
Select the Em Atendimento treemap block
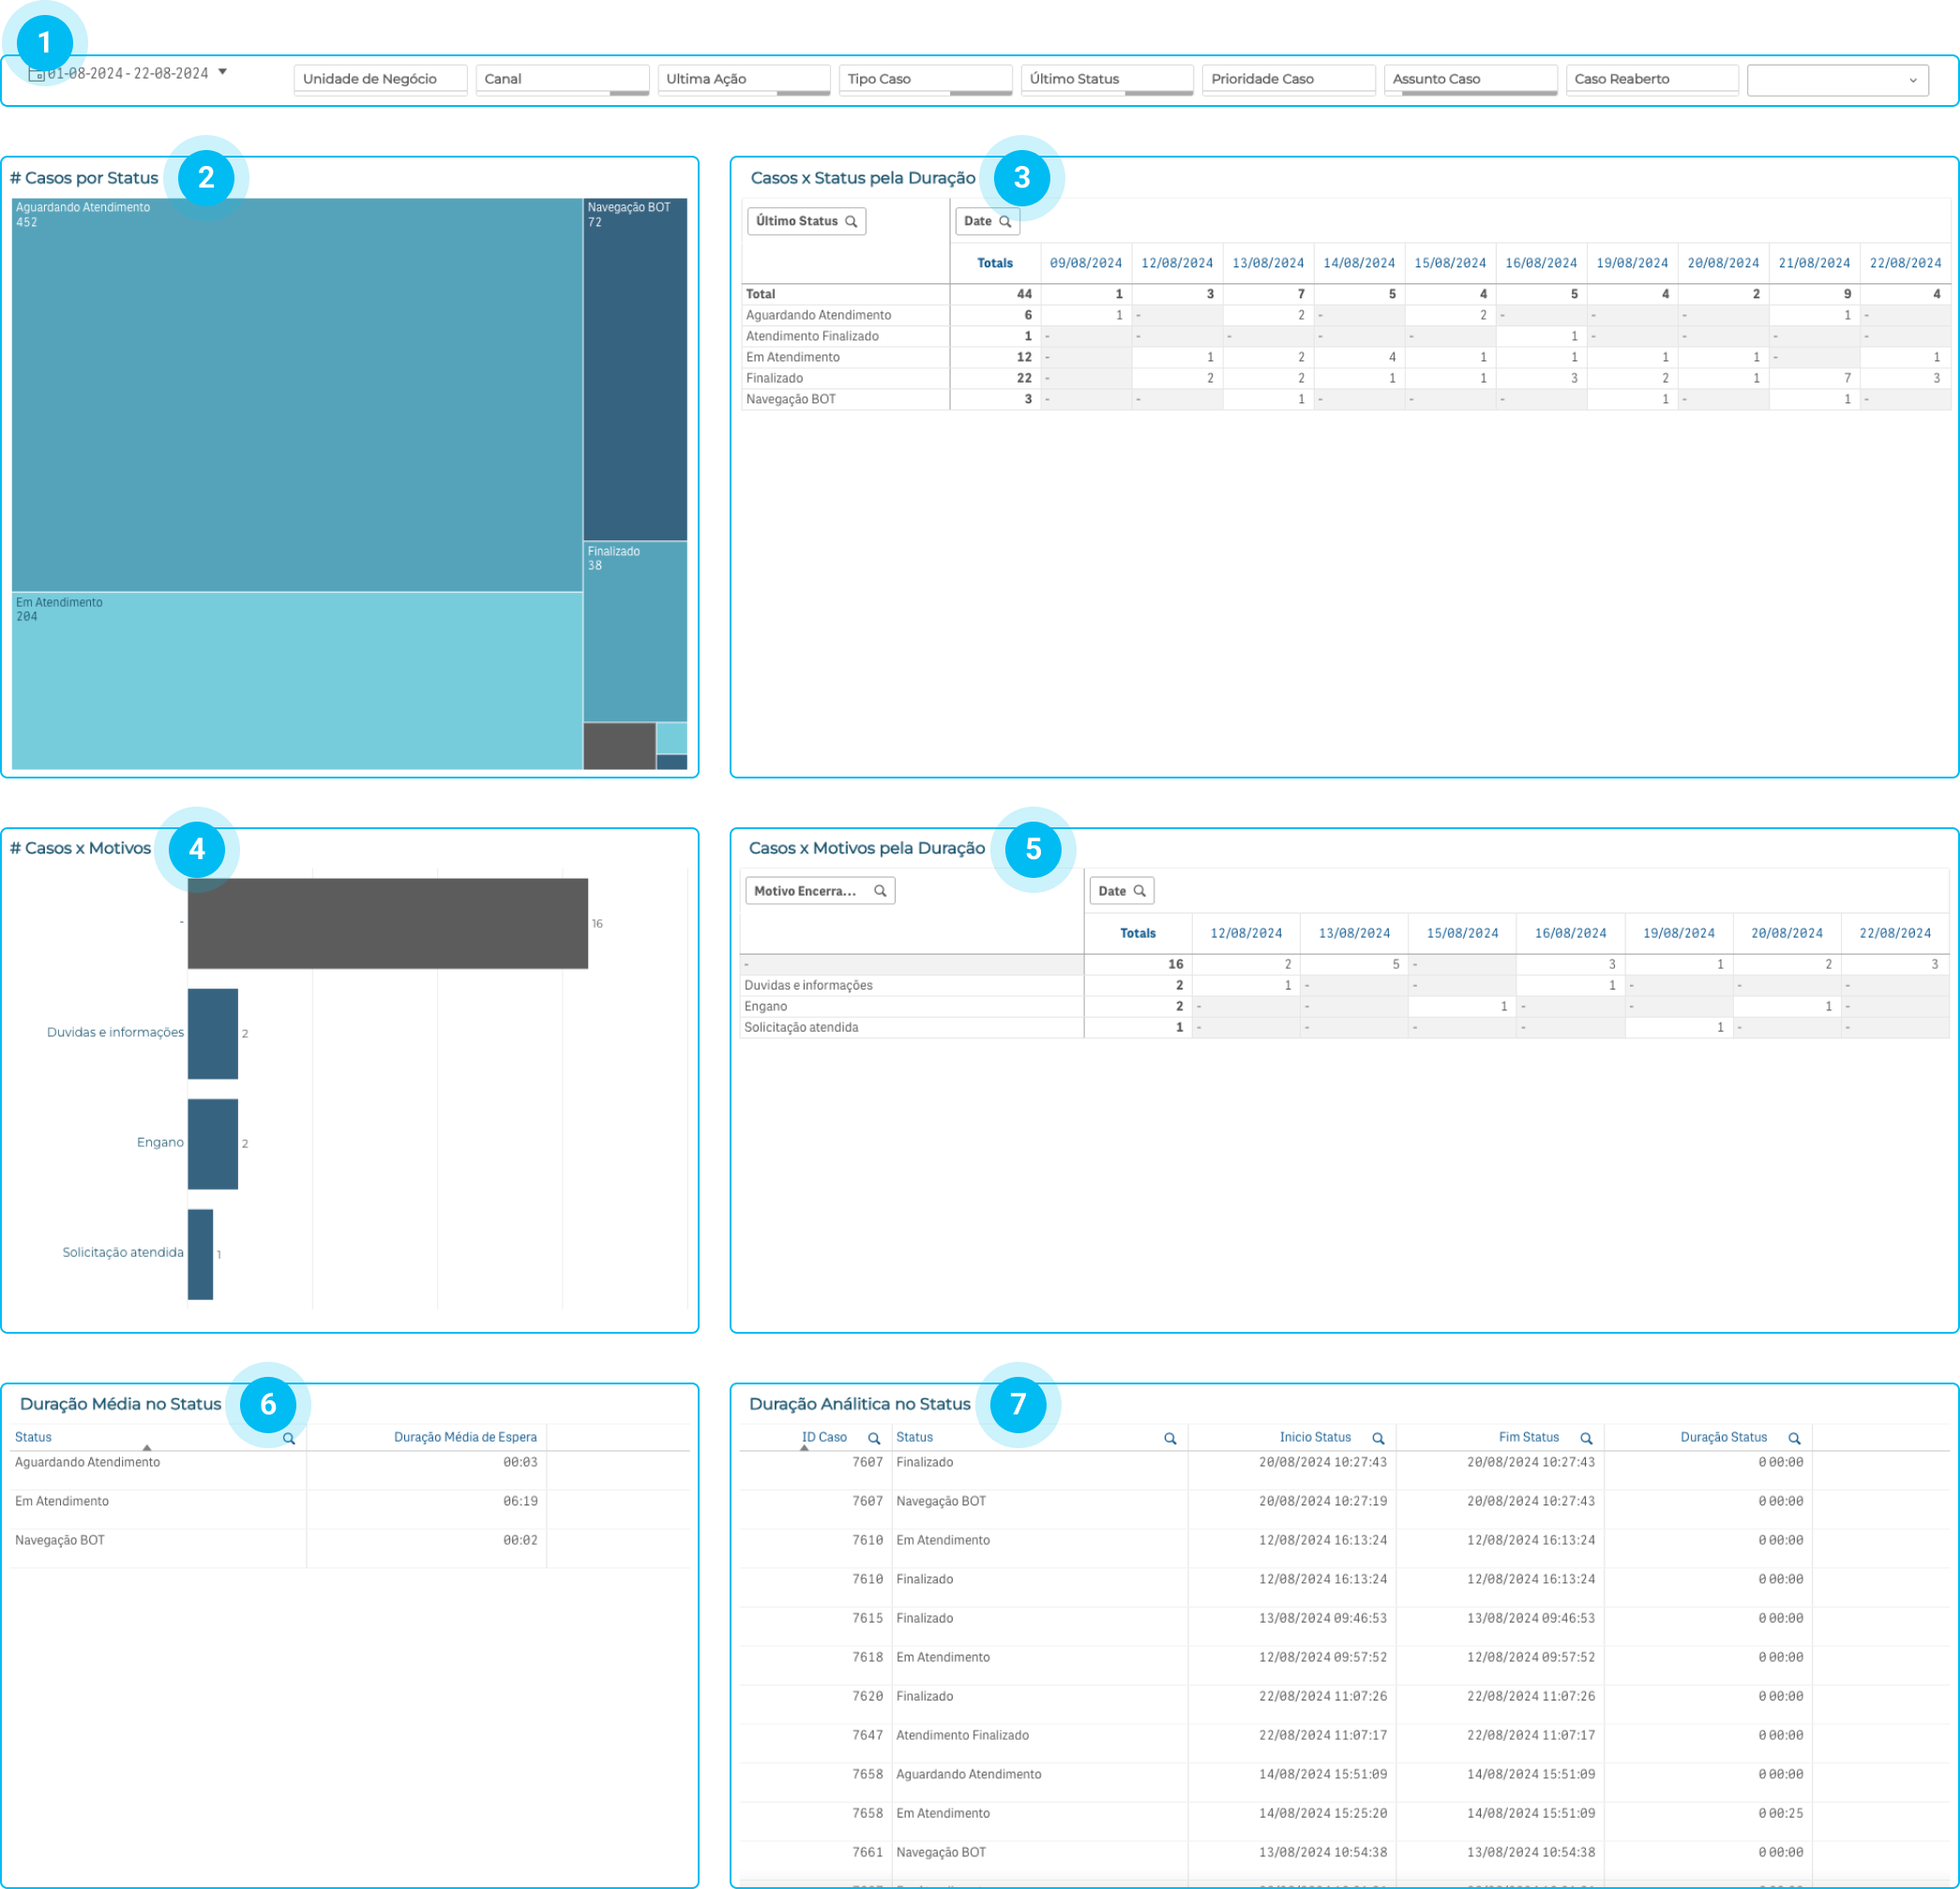297,681
